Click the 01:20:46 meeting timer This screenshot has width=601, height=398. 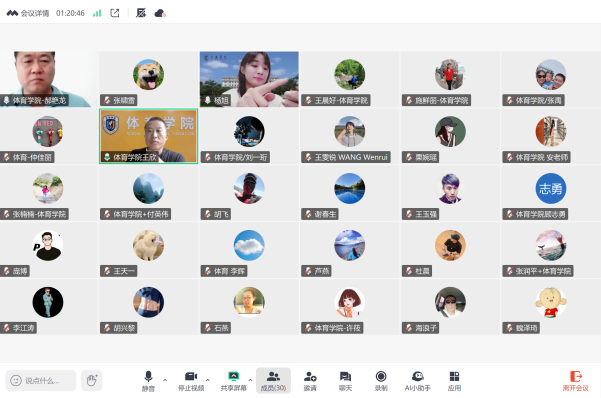click(70, 13)
